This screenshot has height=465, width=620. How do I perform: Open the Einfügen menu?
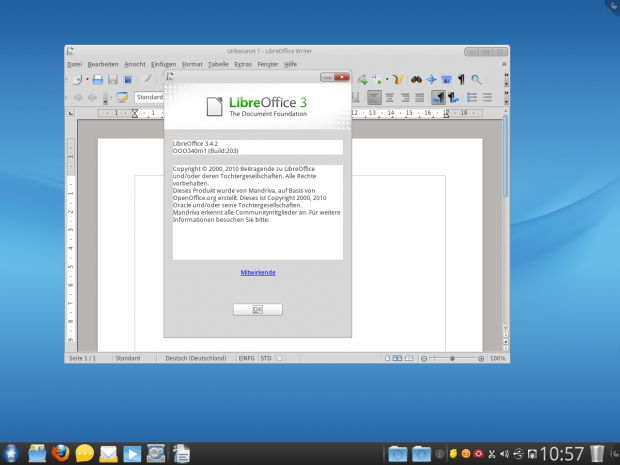pyautogui.click(x=163, y=64)
